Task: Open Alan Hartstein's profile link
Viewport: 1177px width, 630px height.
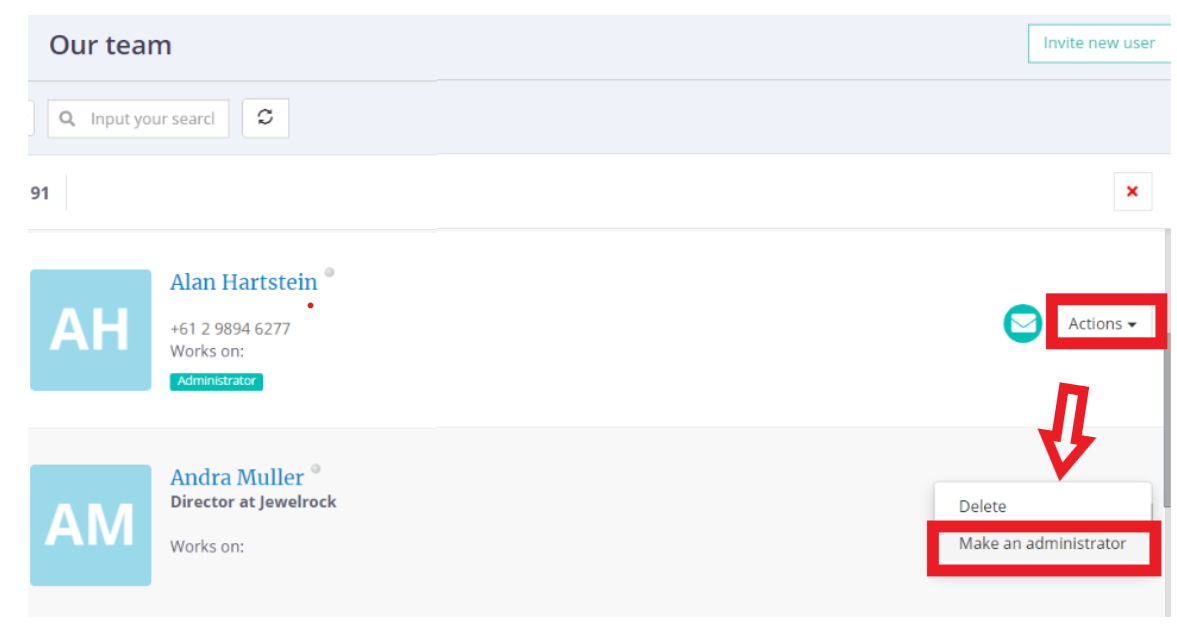Action: (x=243, y=282)
